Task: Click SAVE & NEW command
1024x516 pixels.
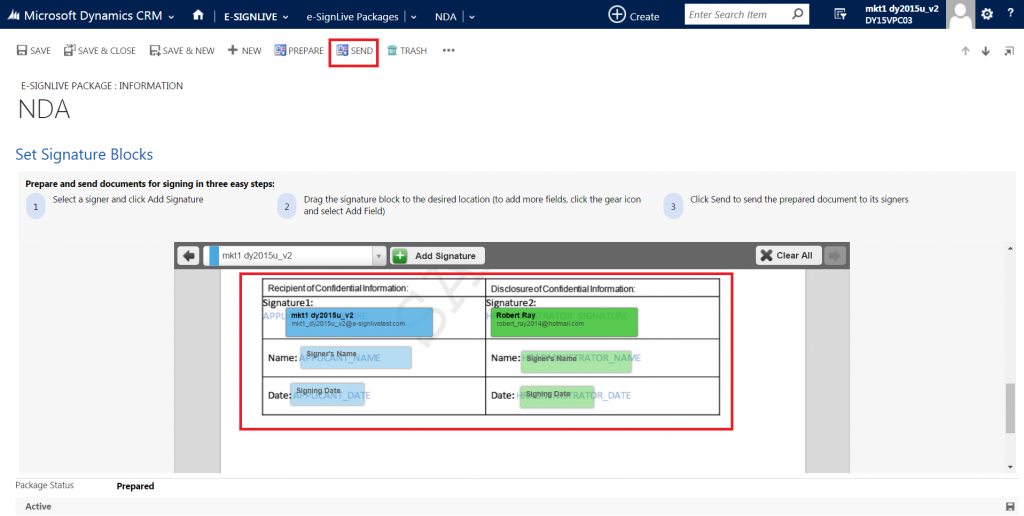Action: click(182, 50)
